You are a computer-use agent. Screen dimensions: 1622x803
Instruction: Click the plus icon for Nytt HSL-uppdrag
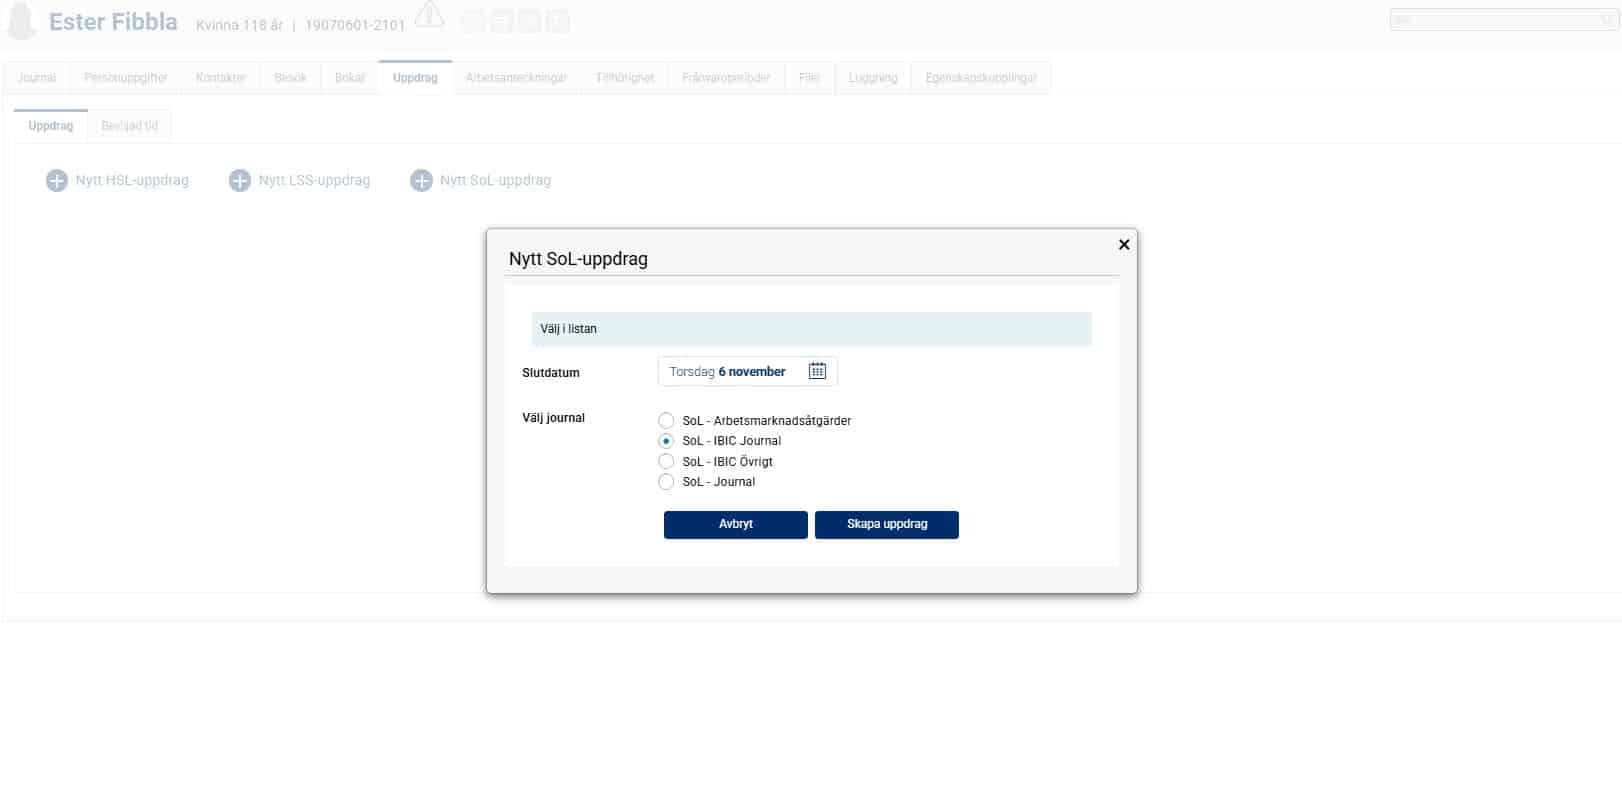pyautogui.click(x=57, y=180)
